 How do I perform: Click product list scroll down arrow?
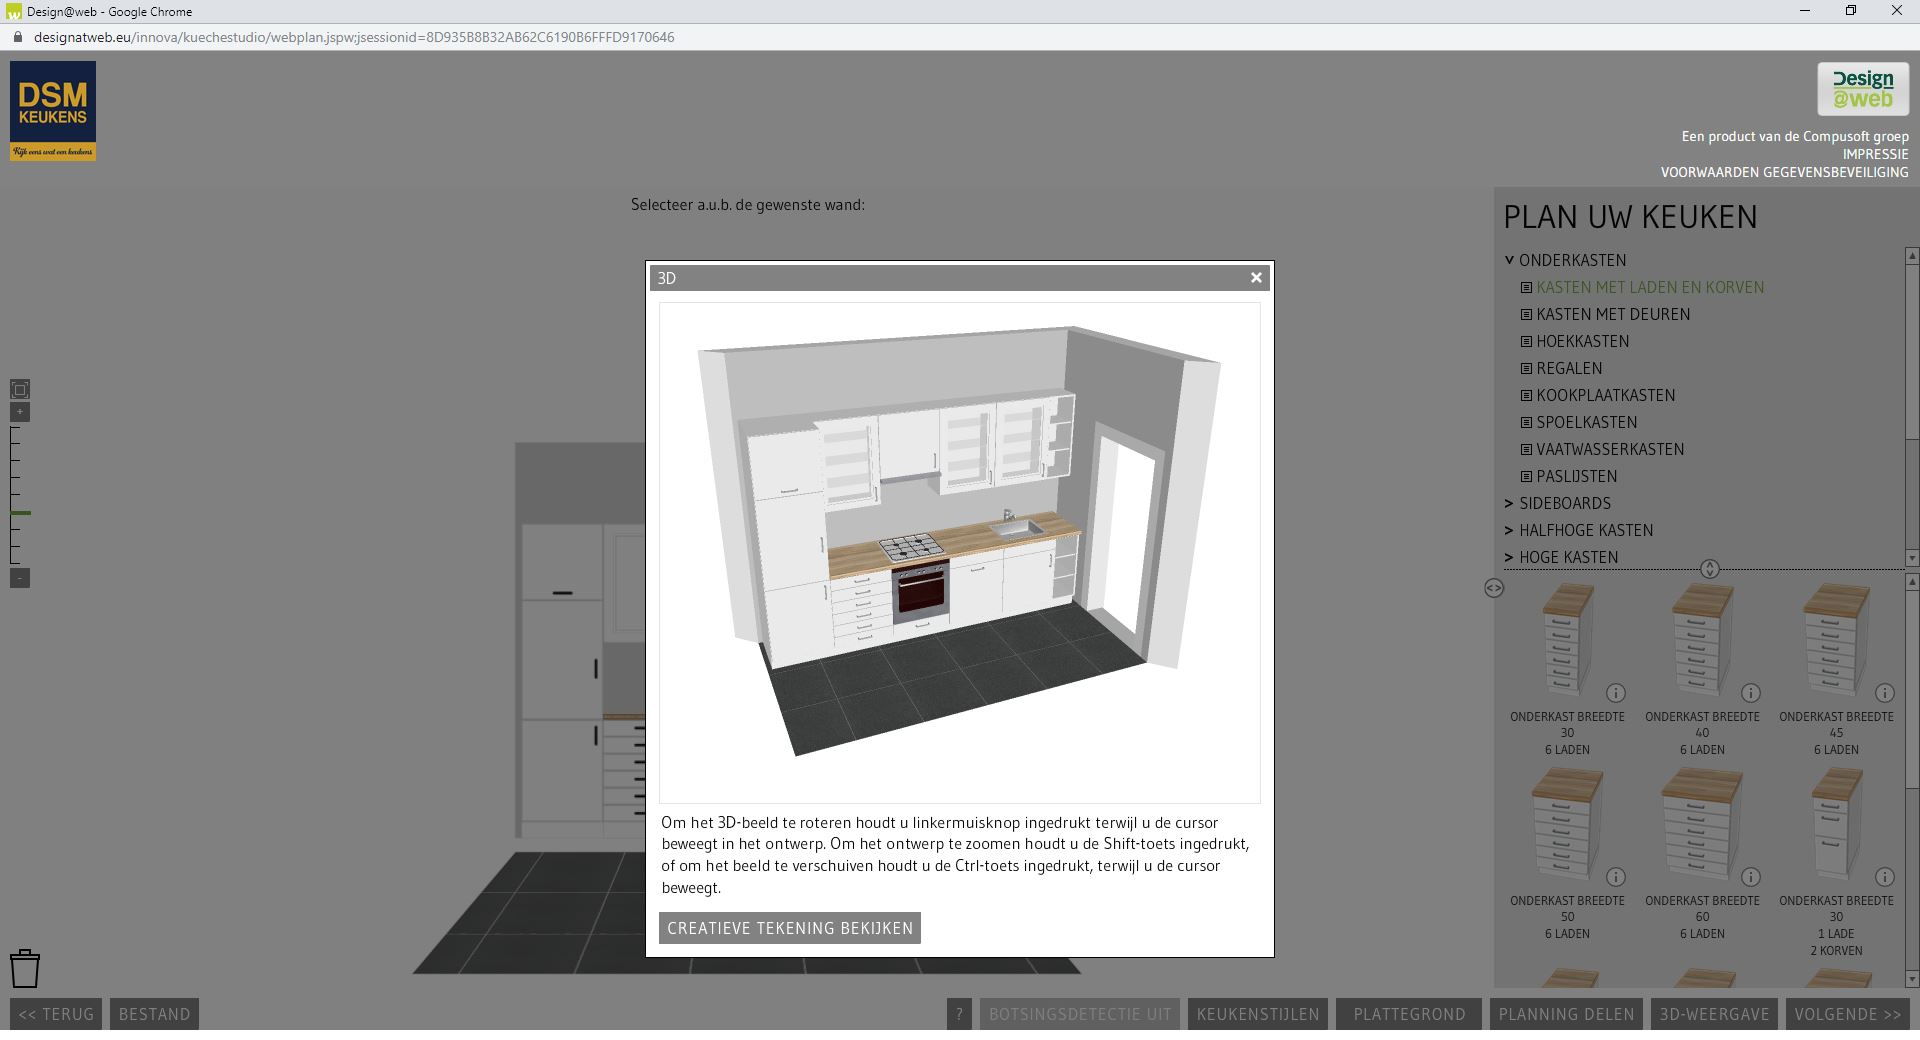point(1912,980)
